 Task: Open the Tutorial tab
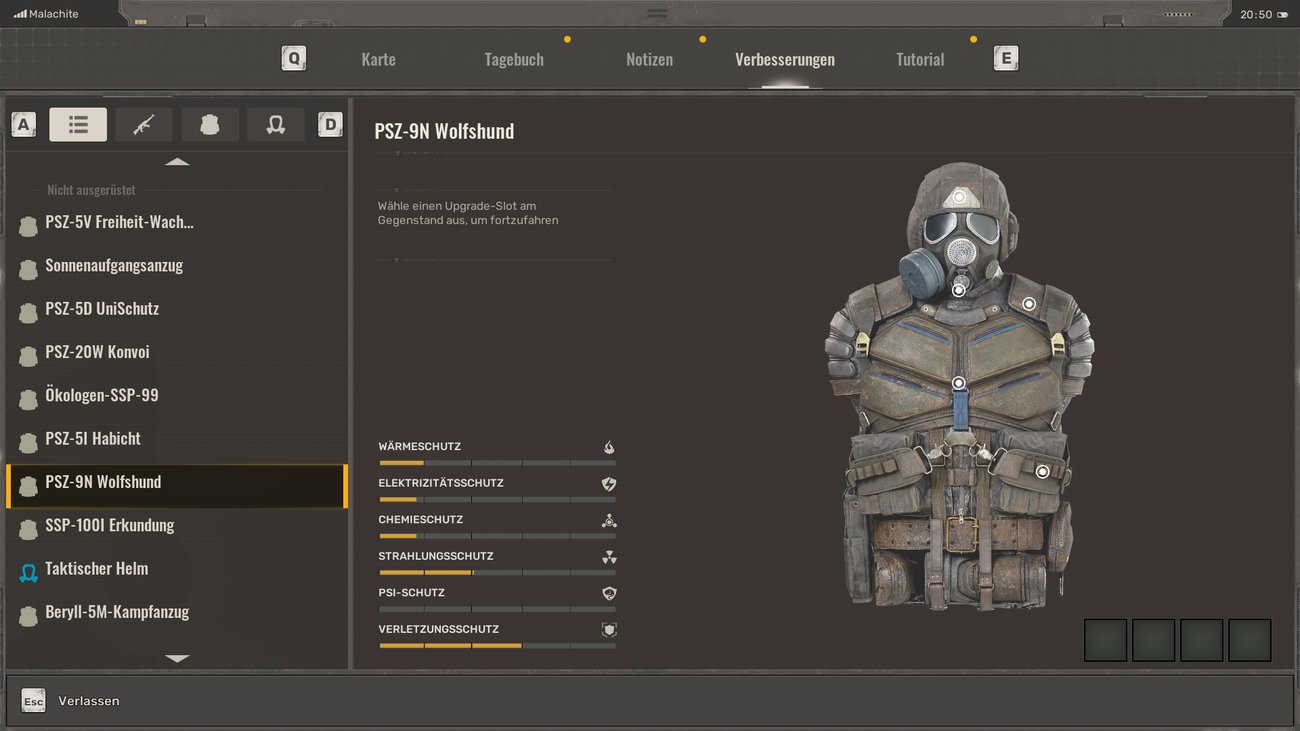pyautogui.click(x=920, y=60)
